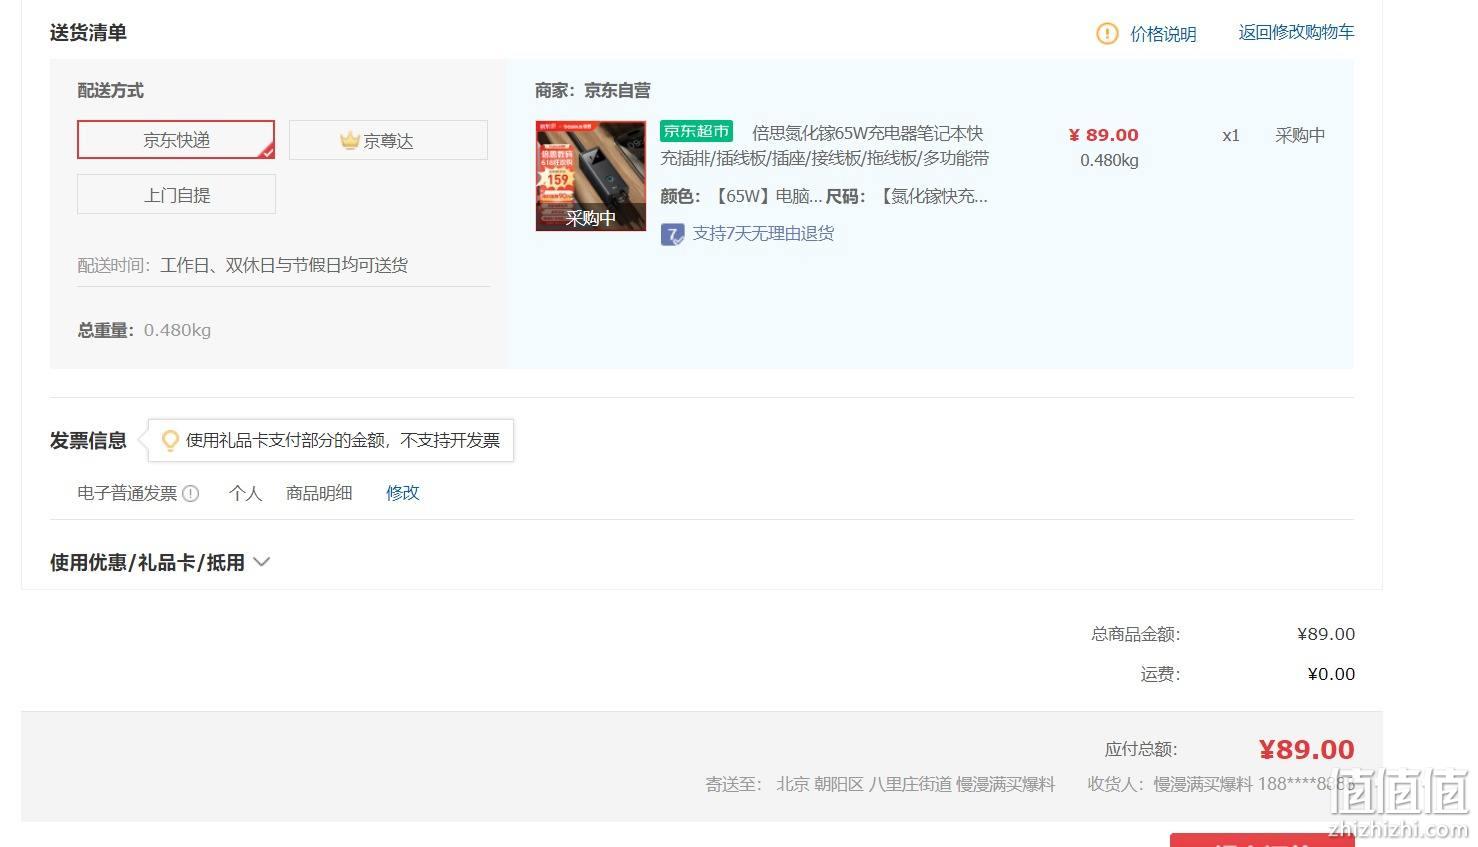Click the price info warning icon
1478x847 pixels.
(1107, 33)
